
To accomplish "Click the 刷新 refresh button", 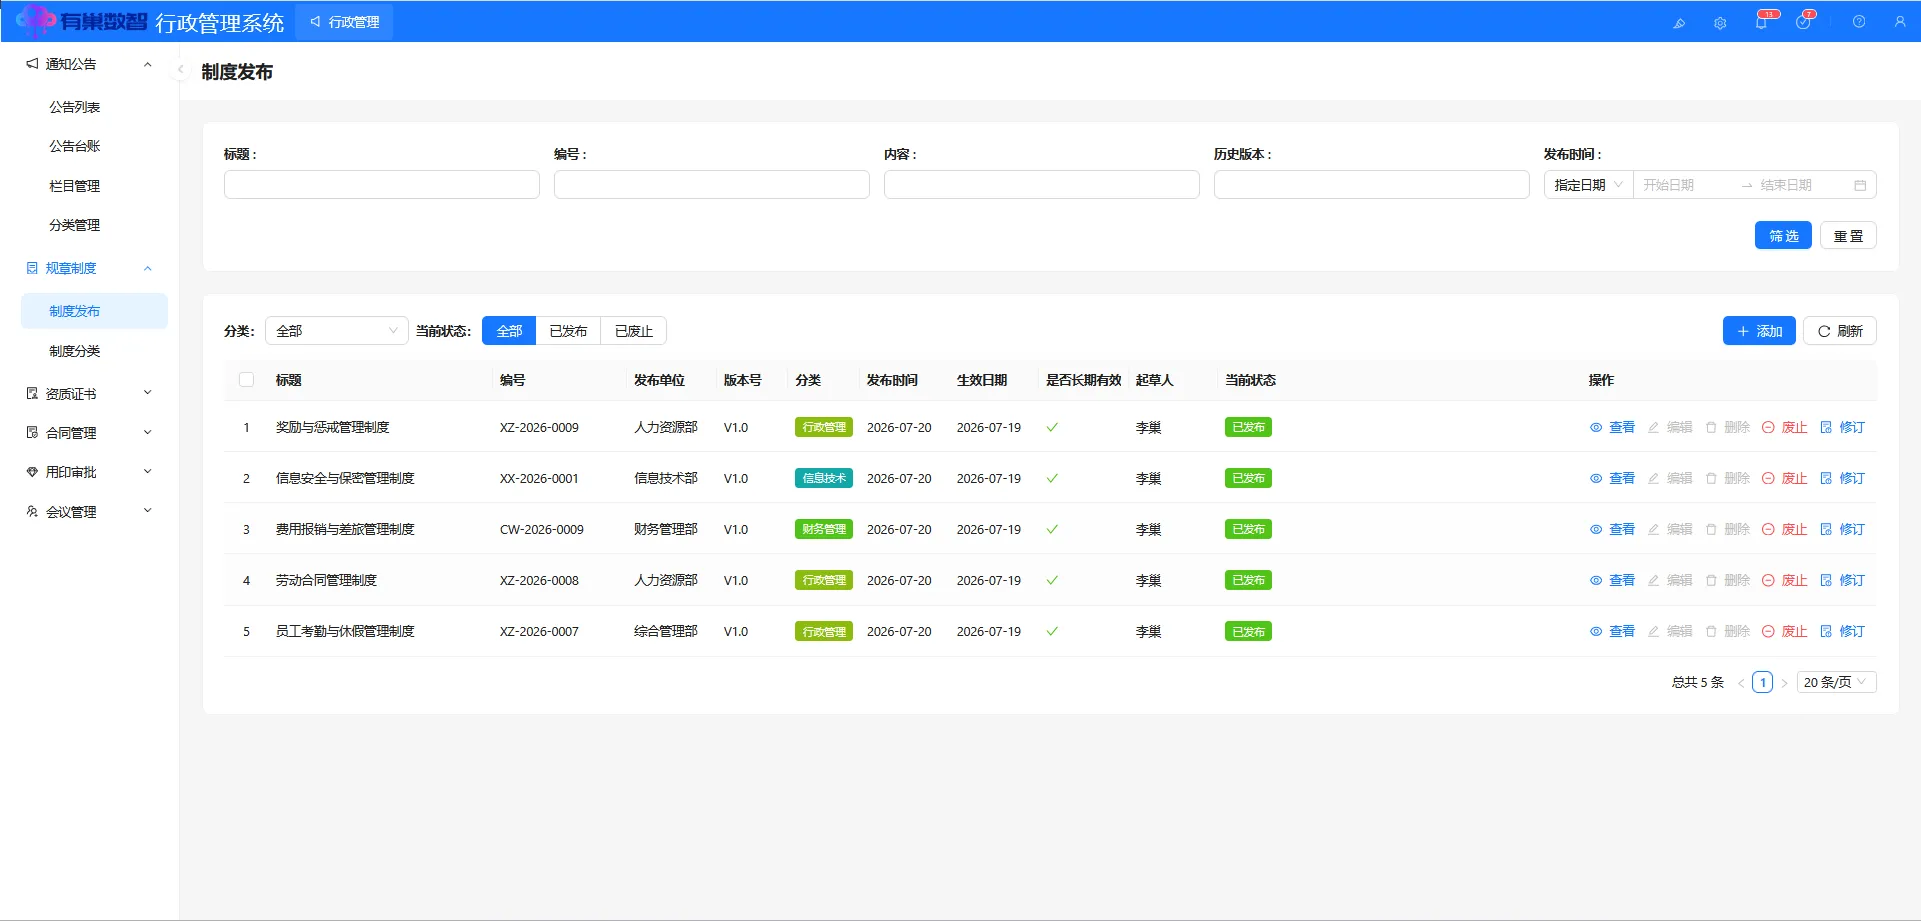I will coord(1840,331).
